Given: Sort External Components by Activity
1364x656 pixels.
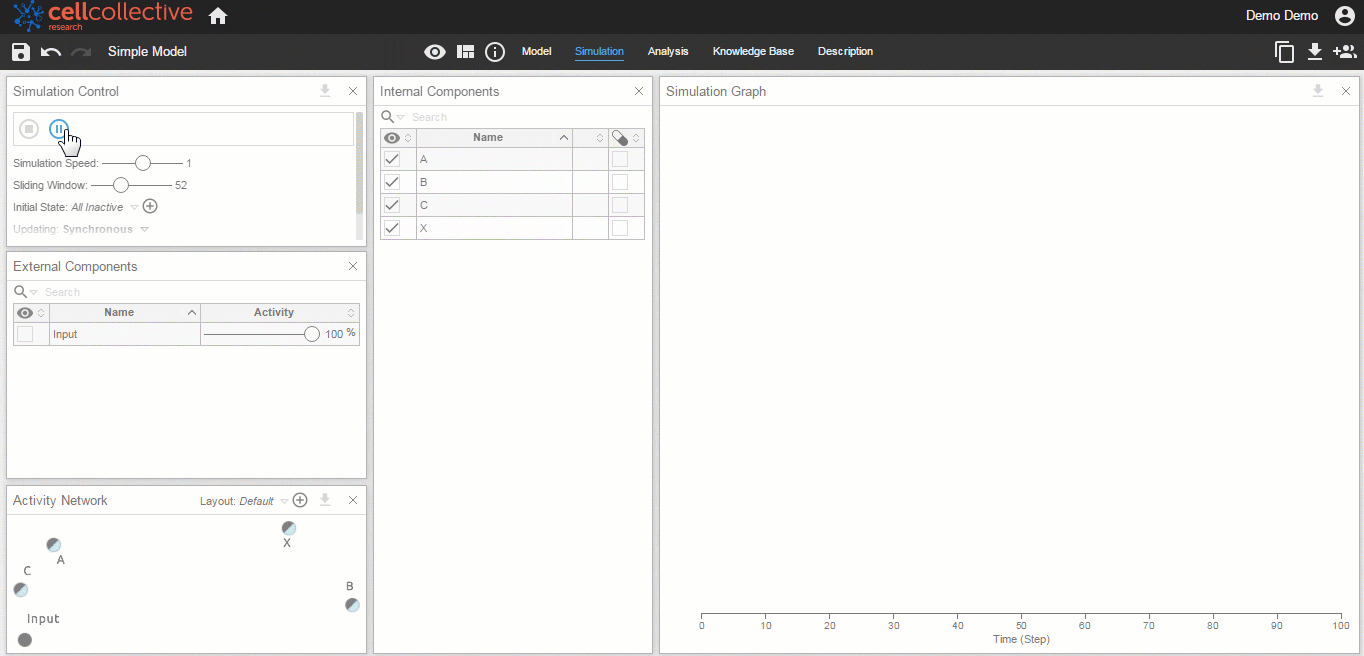Looking at the screenshot, I should [x=280, y=313].
